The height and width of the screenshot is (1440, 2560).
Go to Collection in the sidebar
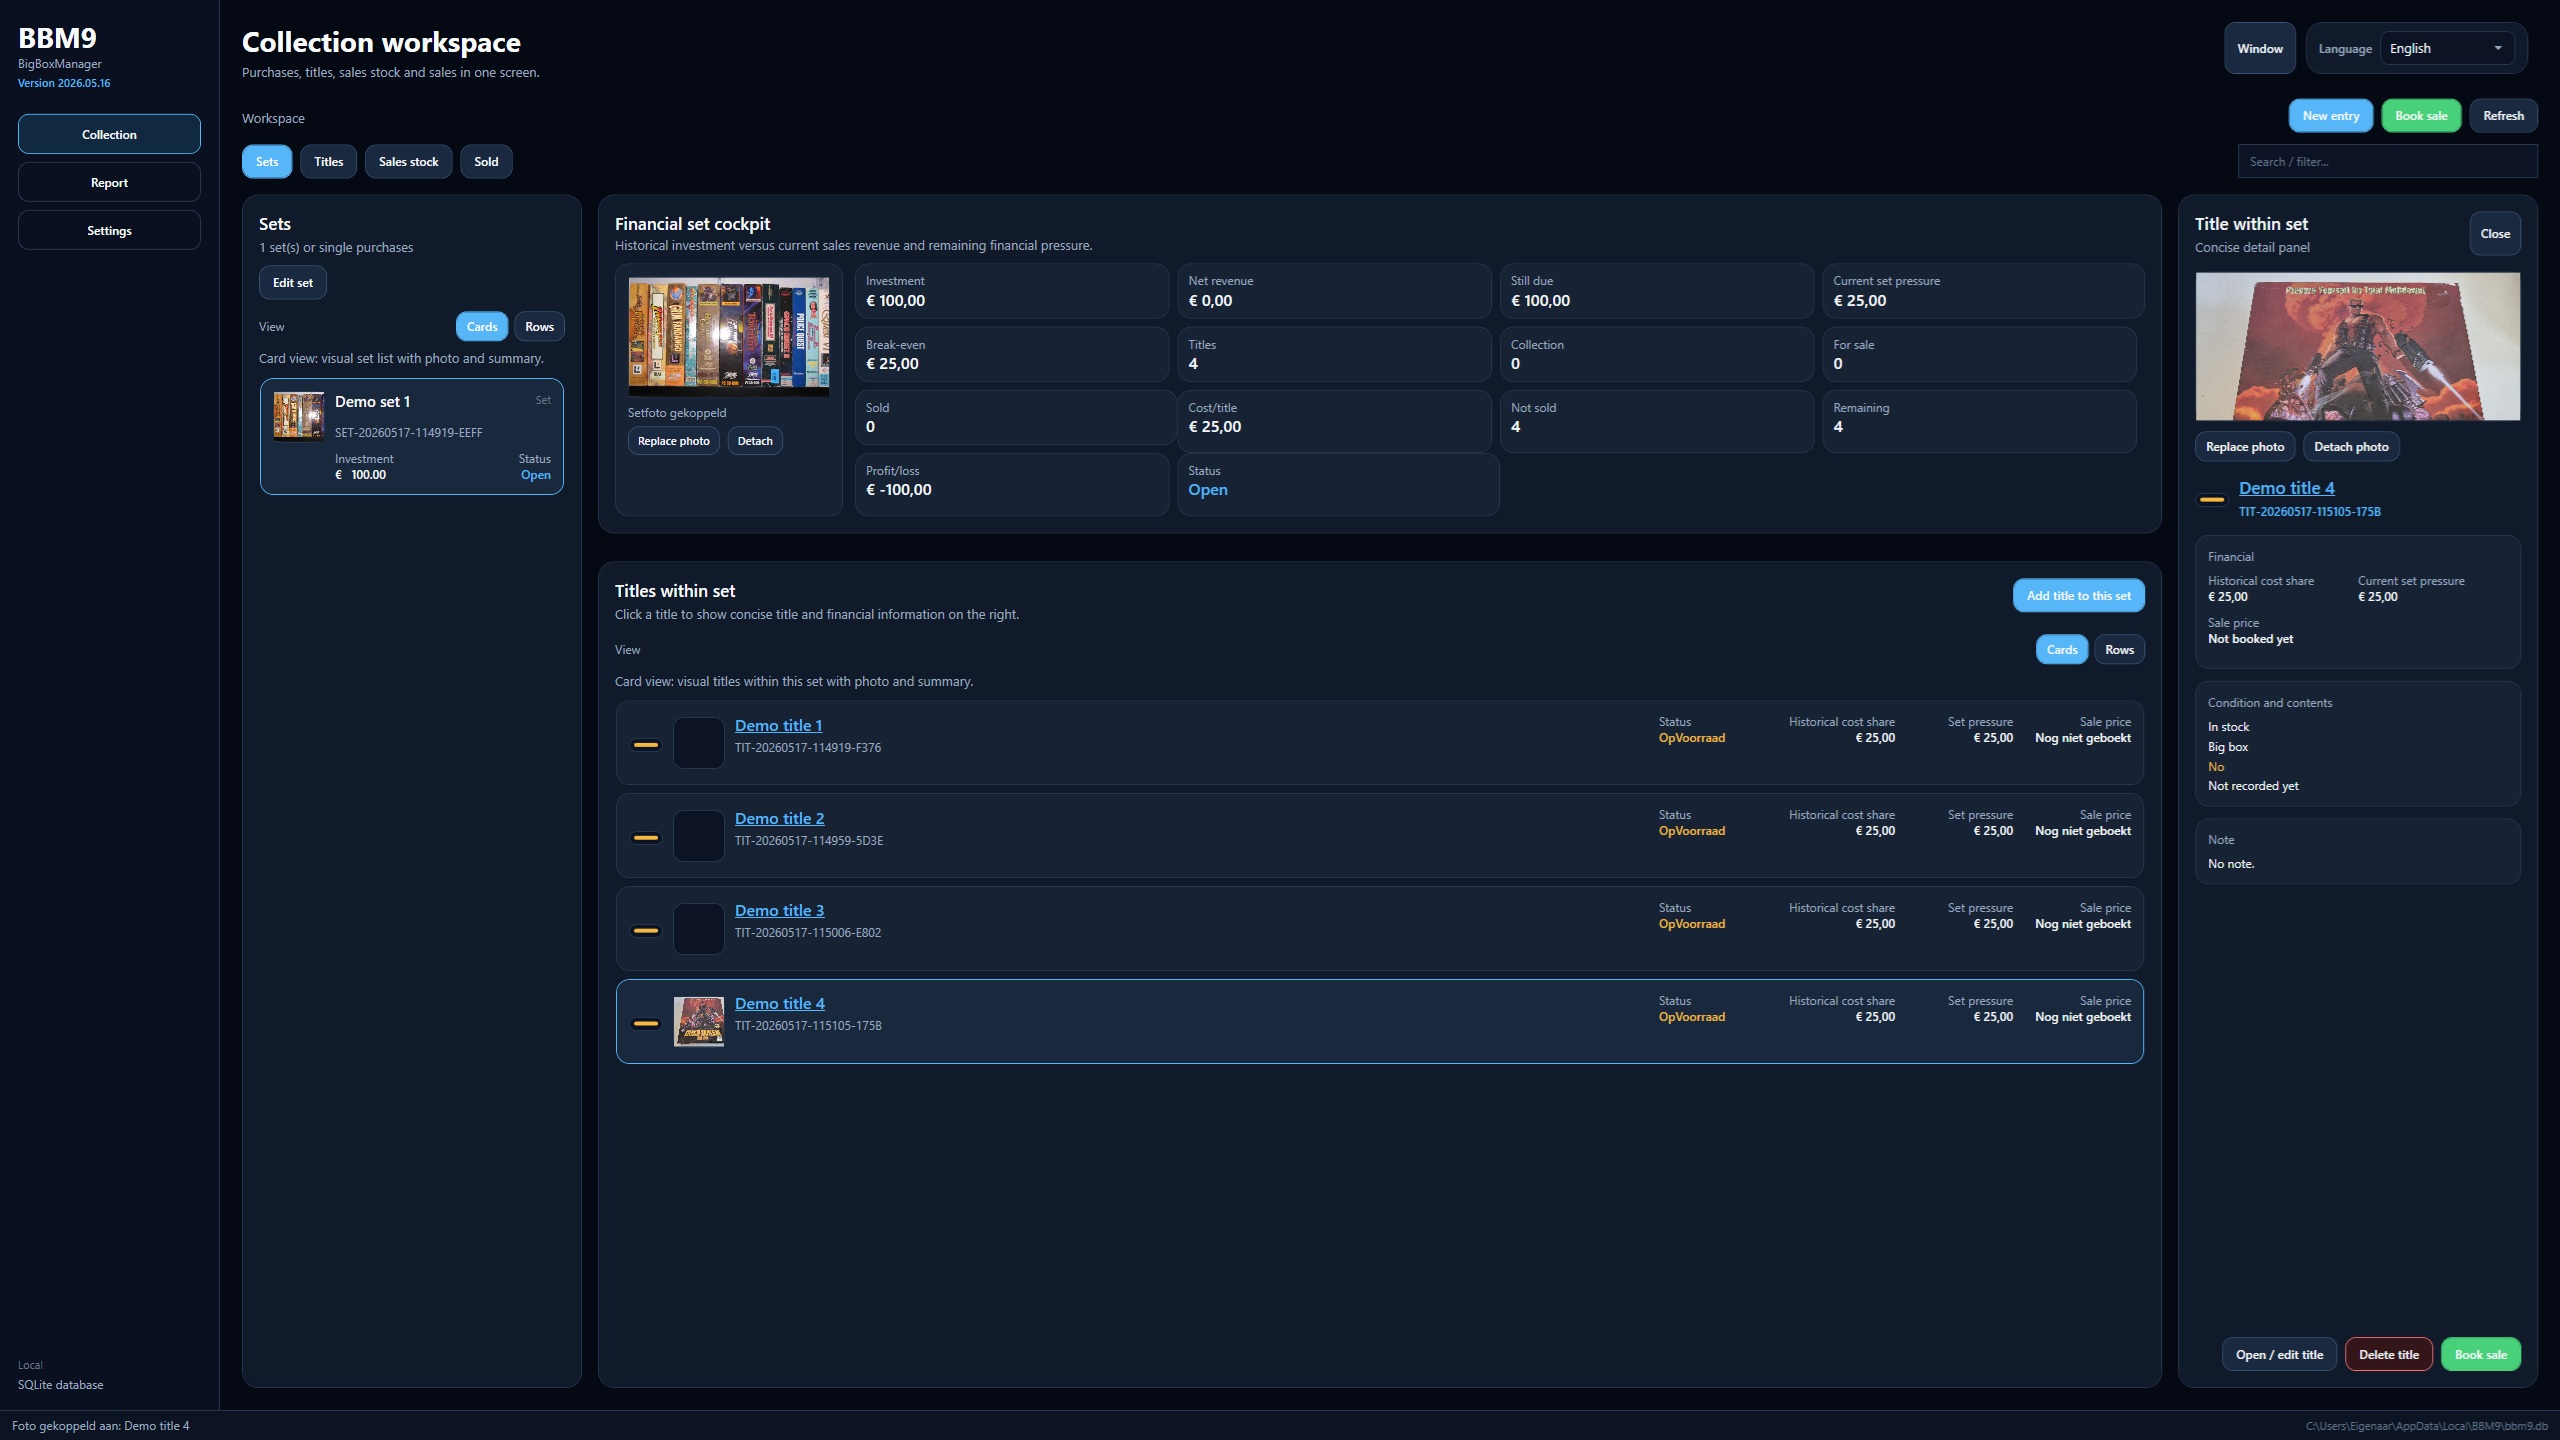tap(109, 134)
